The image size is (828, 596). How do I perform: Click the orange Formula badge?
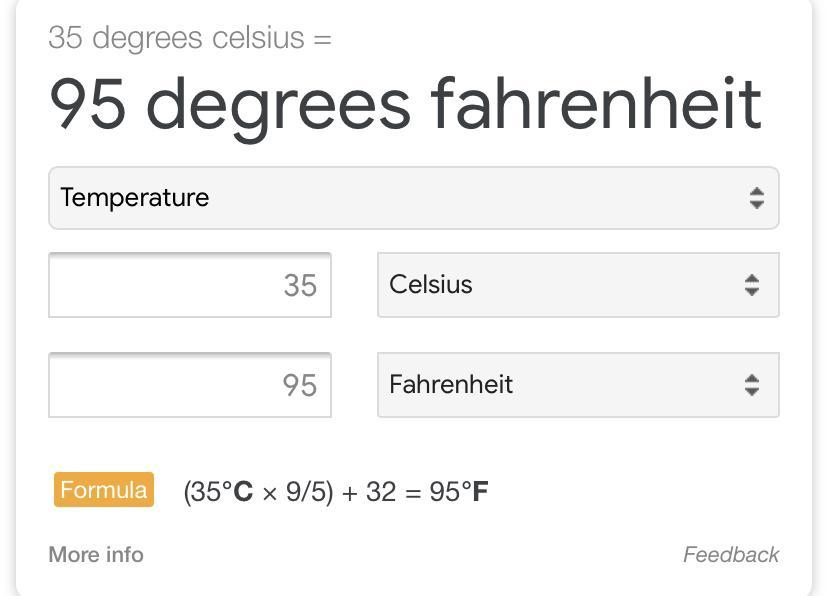[x=104, y=490]
